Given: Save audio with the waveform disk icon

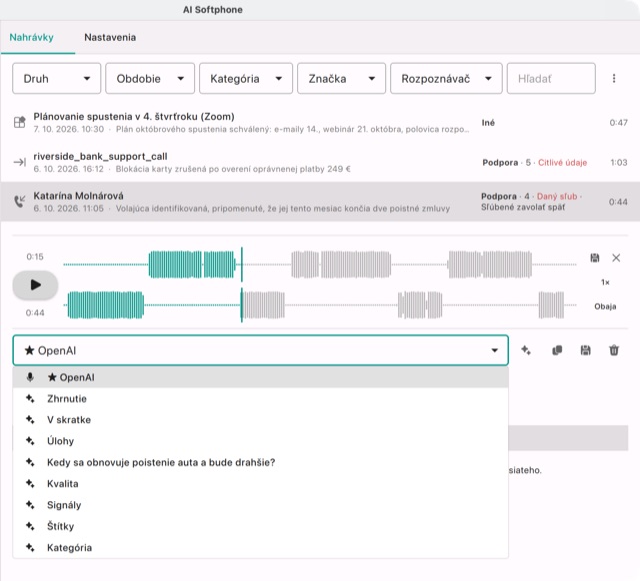Looking at the screenshot, I should [x=595, y=258].
